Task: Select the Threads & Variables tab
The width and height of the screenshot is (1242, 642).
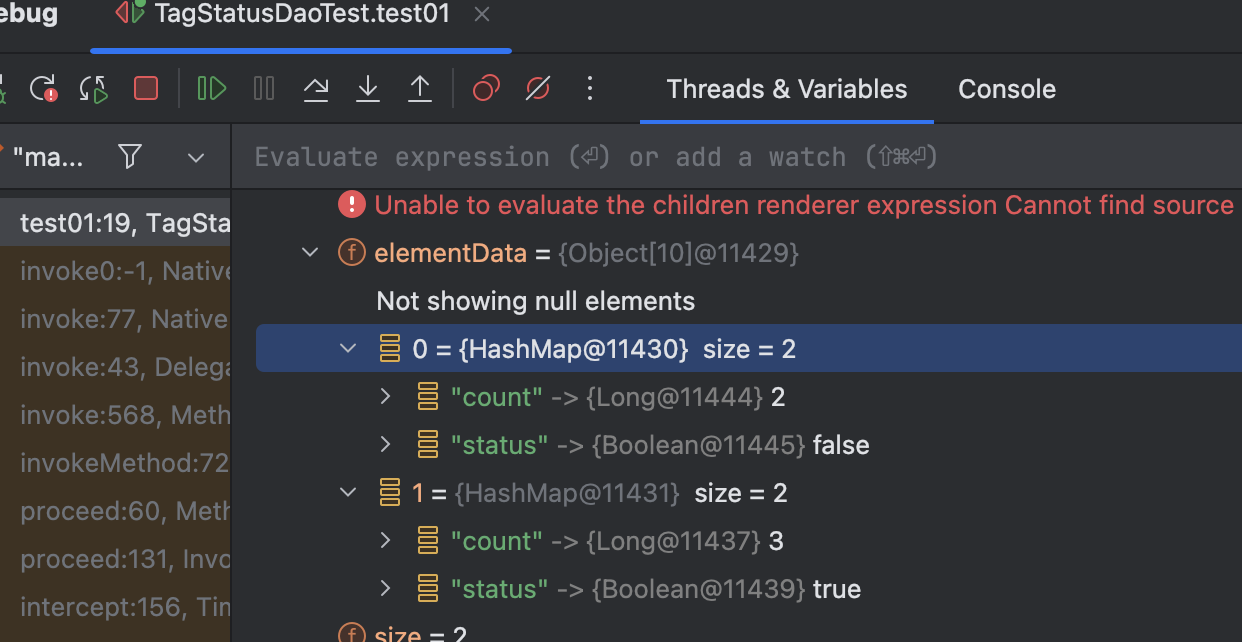Action: tap(787, 89)
